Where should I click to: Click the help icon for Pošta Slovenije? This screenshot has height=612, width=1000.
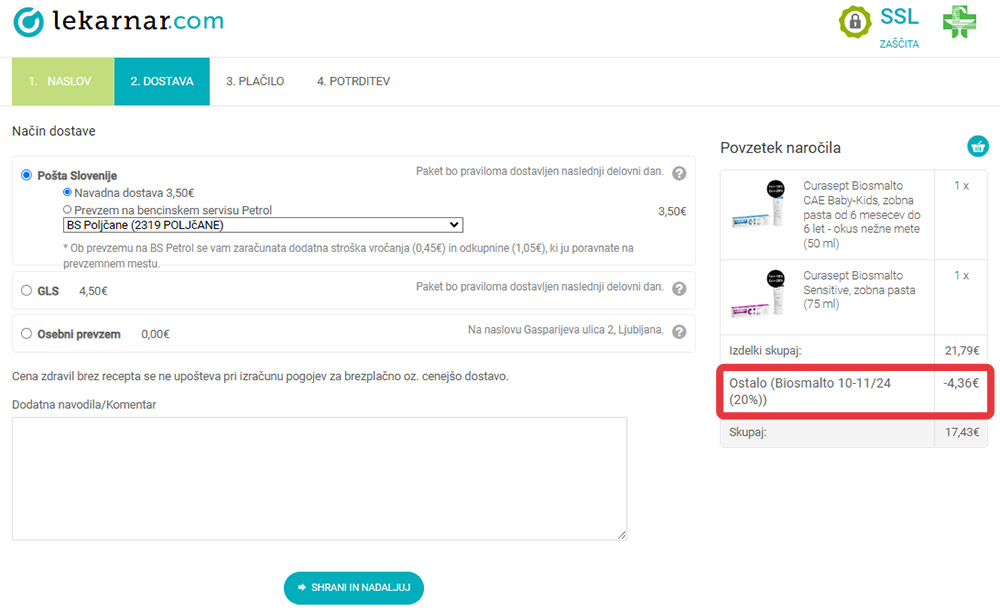679,173
